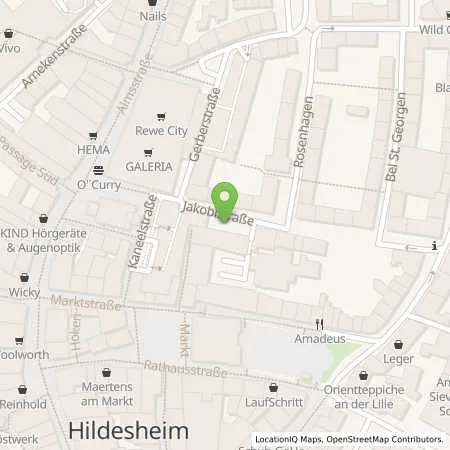Viewport: 450px width, 450px height.
Task: Click the HEMA store cart icon
Action: (x=93, y=136)
